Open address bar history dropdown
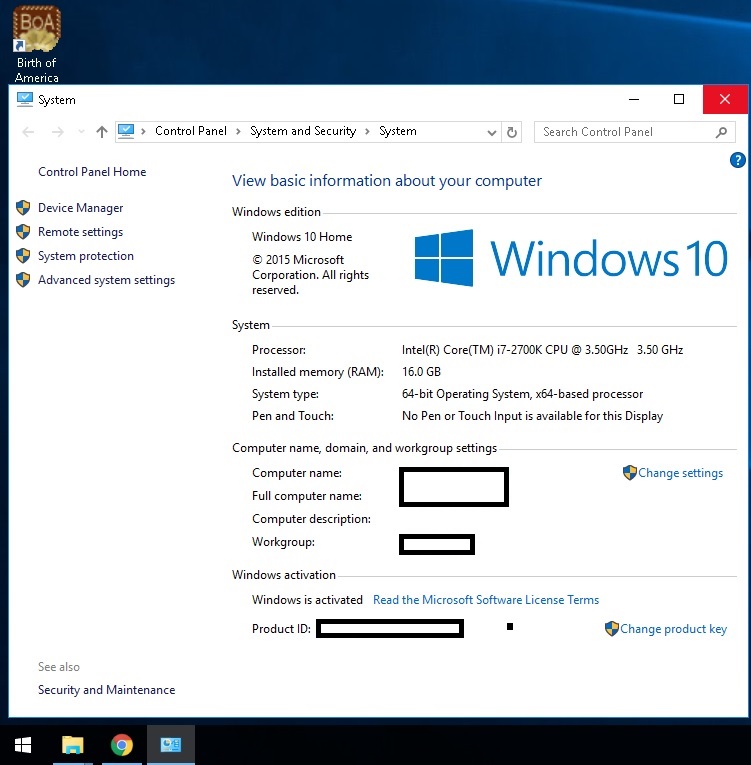Screen dimensions: 751x765 tap(492, 132)
